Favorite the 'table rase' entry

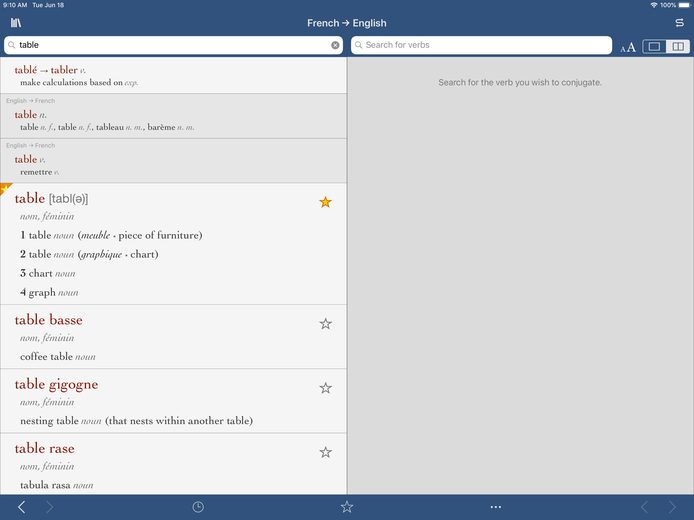[325, 452]
